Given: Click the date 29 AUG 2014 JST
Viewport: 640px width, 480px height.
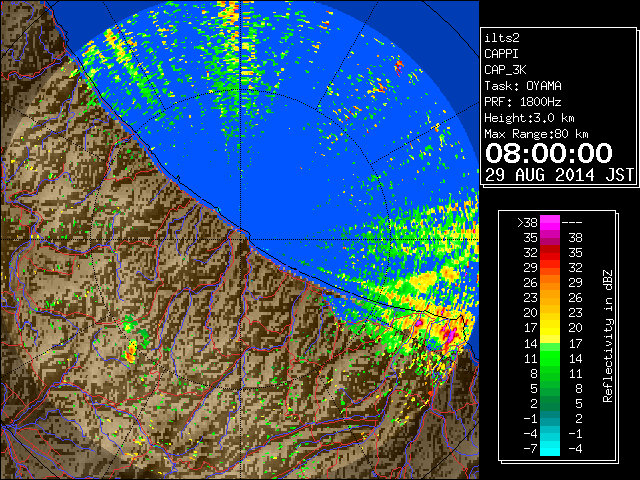Looking at the screenshot, I should [x=559, y=175].
